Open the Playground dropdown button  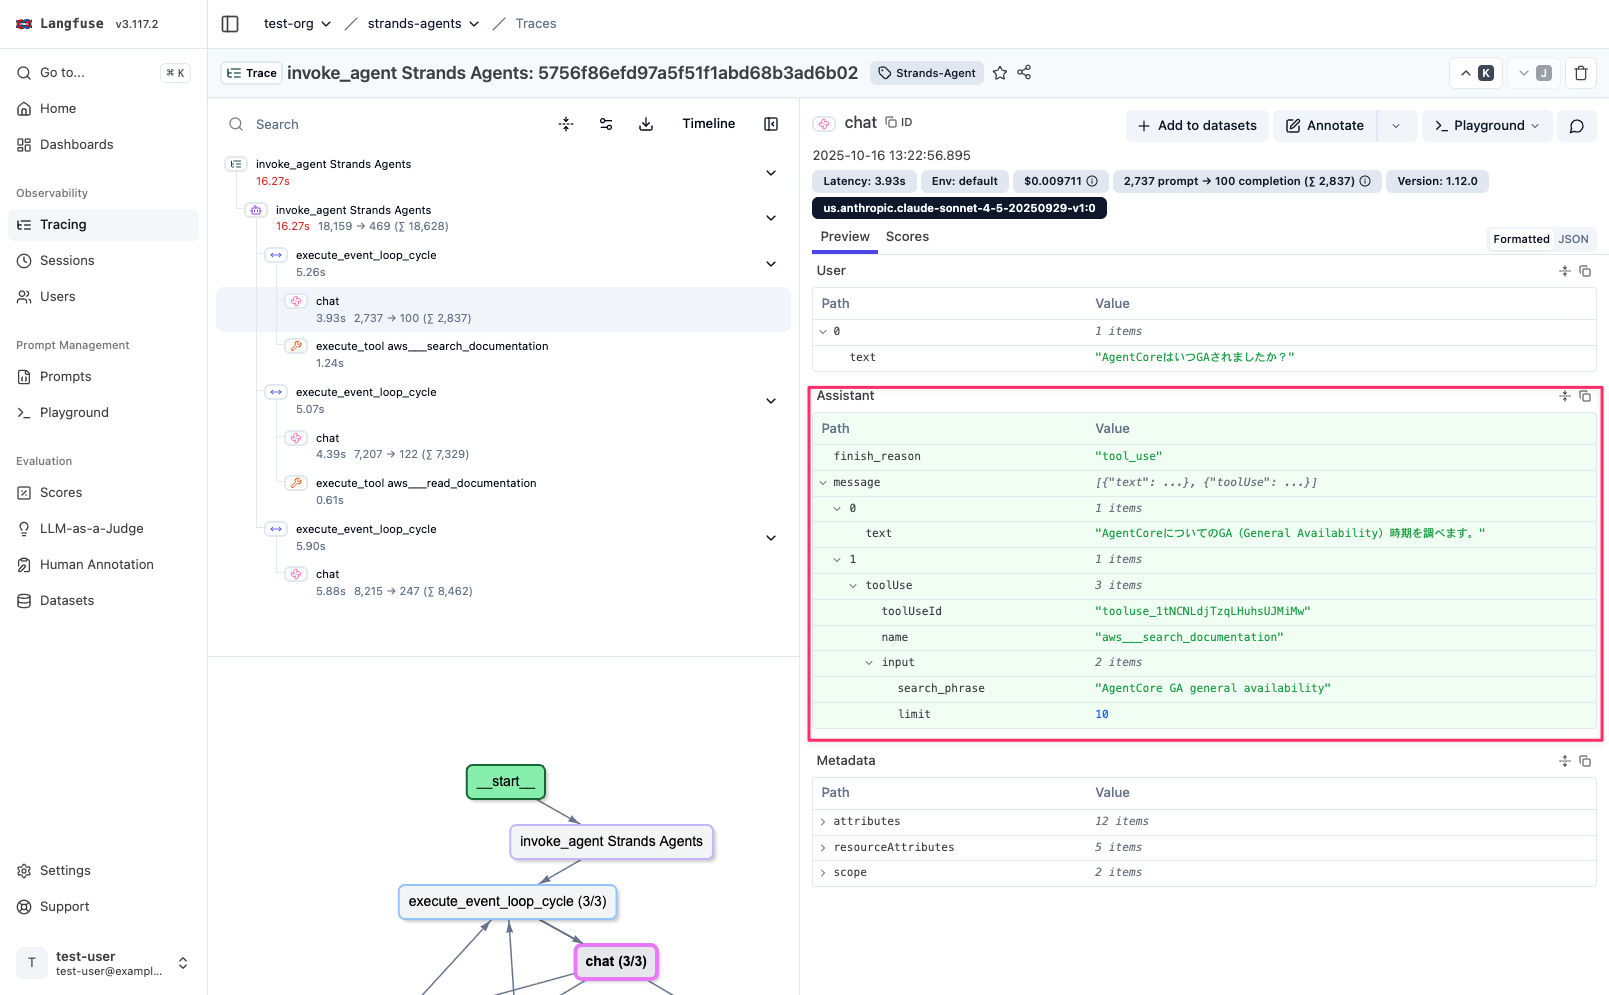point(1487,126)
